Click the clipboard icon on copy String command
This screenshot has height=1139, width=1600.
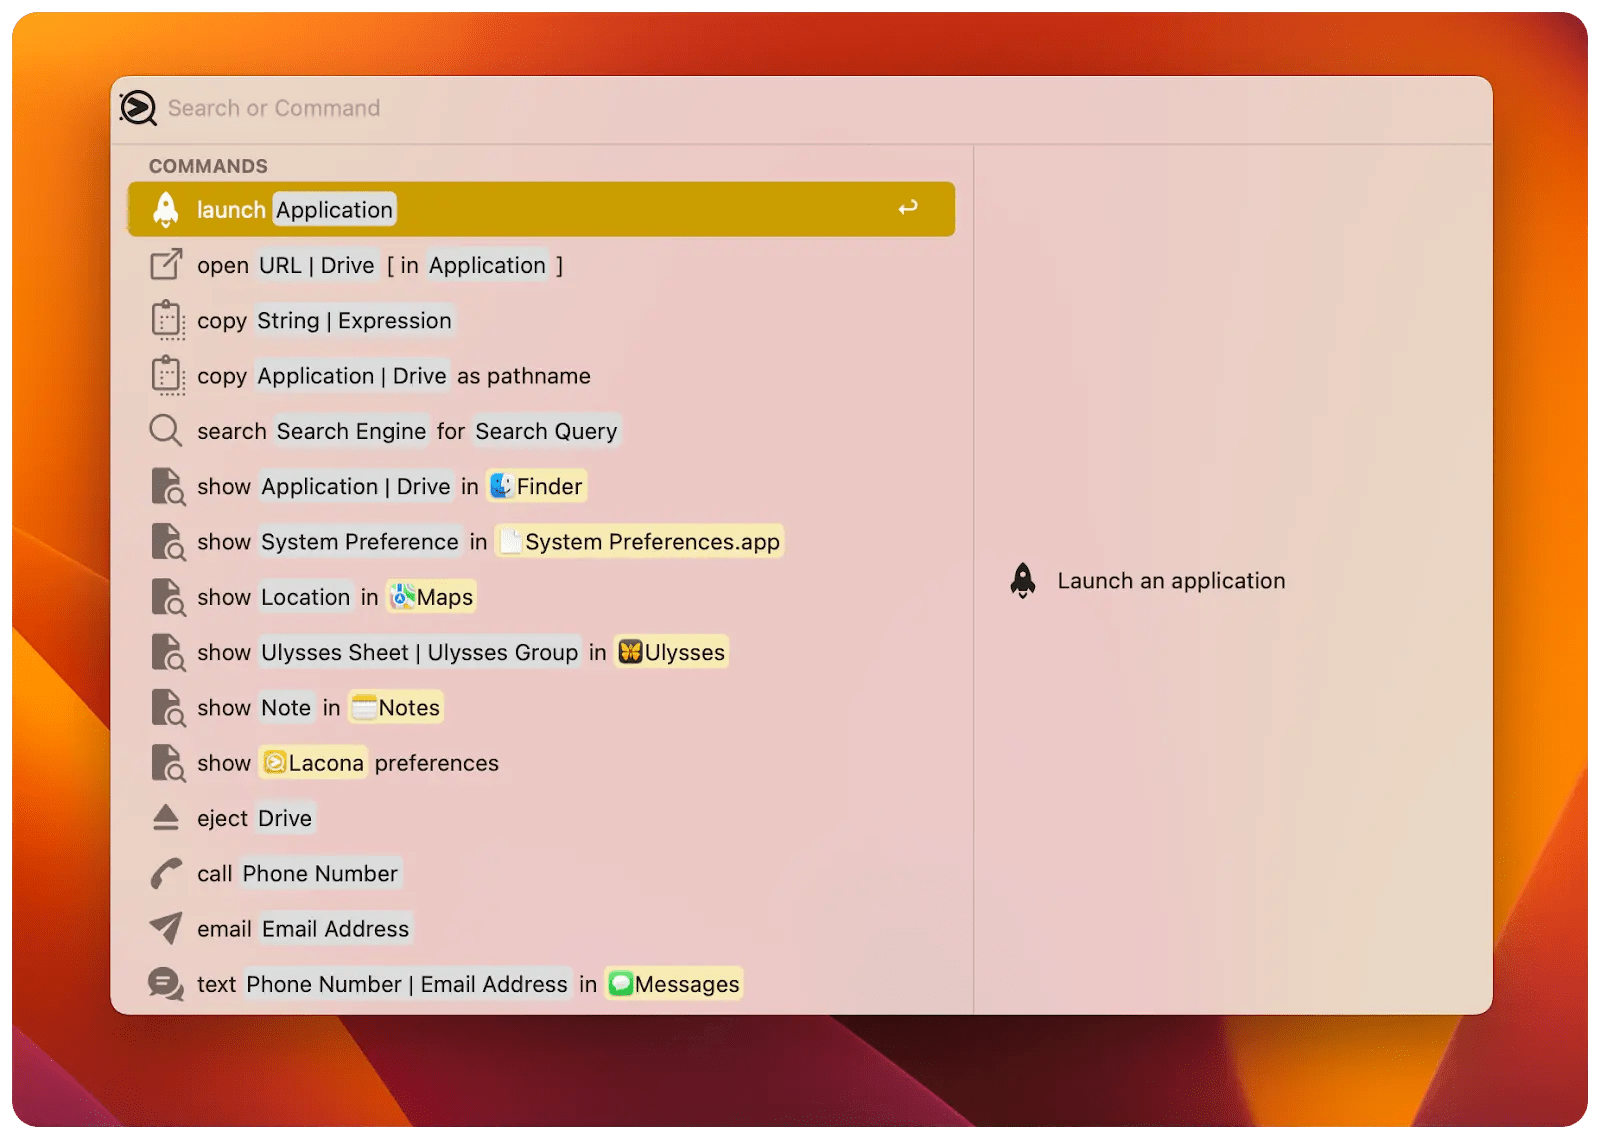pos(168,320)
